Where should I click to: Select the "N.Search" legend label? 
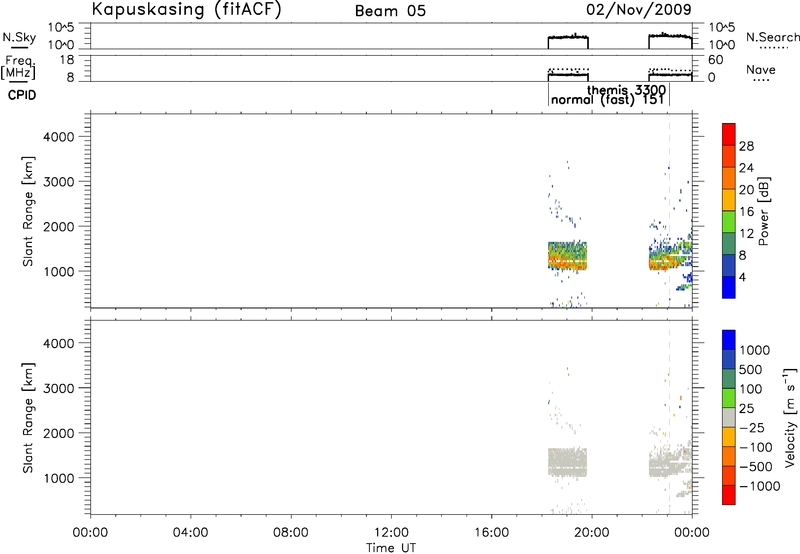772,37
